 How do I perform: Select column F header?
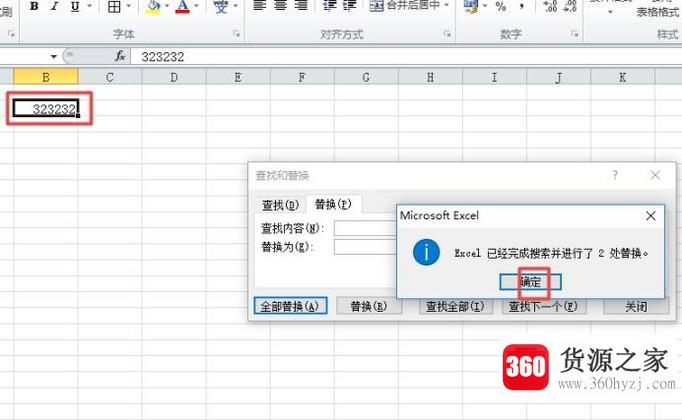pos(302,77)
